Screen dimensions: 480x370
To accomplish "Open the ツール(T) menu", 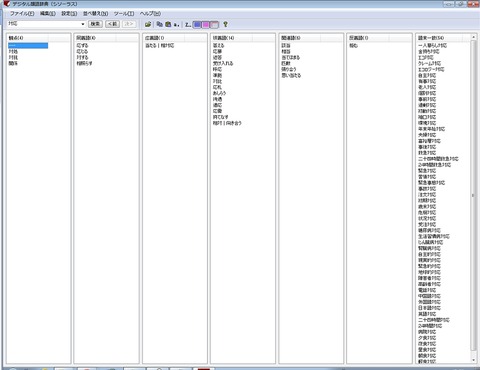I will point(124,14).
